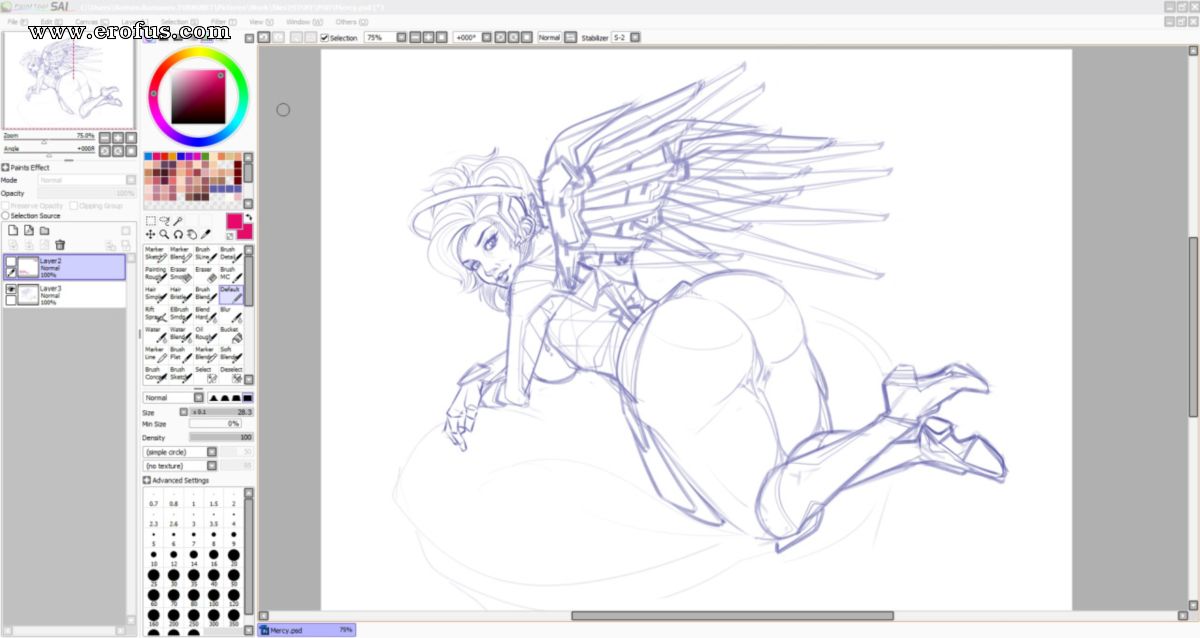Choose the Bucket fill tool
The height and width of the screenshot is (638, 1200).
[230, 334]
